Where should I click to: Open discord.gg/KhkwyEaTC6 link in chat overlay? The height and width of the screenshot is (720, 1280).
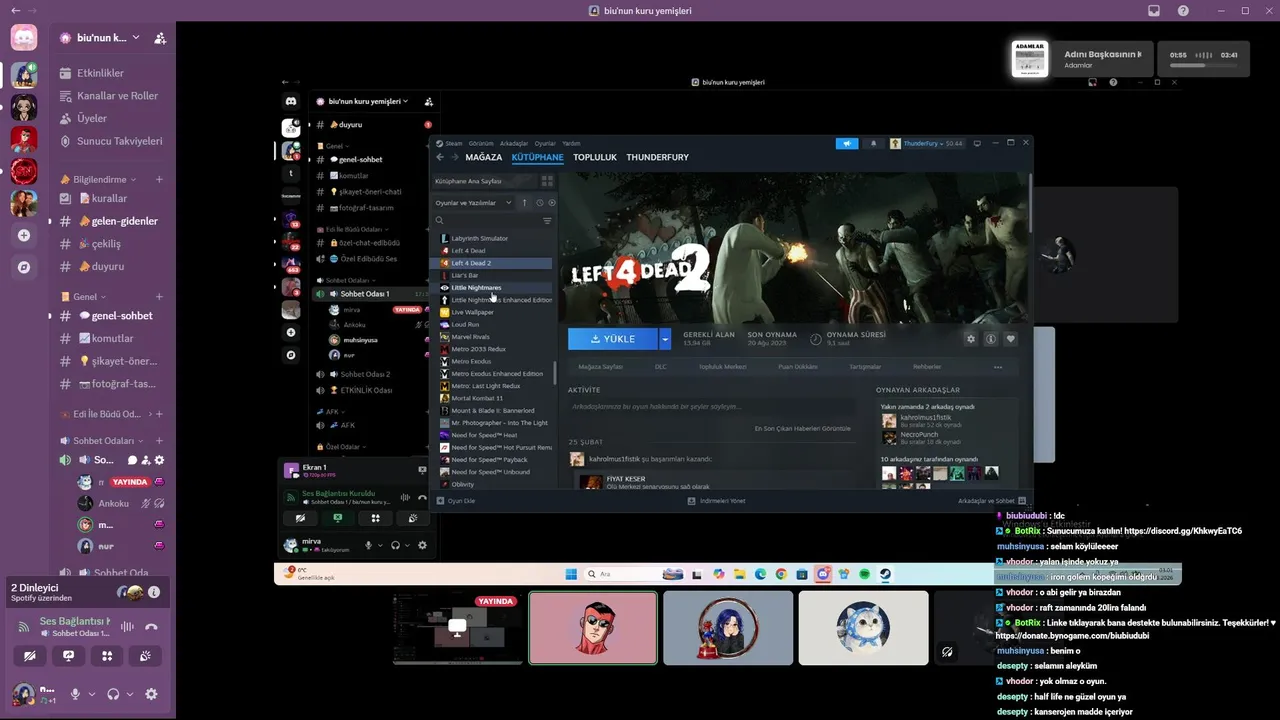pos(1183,531)
